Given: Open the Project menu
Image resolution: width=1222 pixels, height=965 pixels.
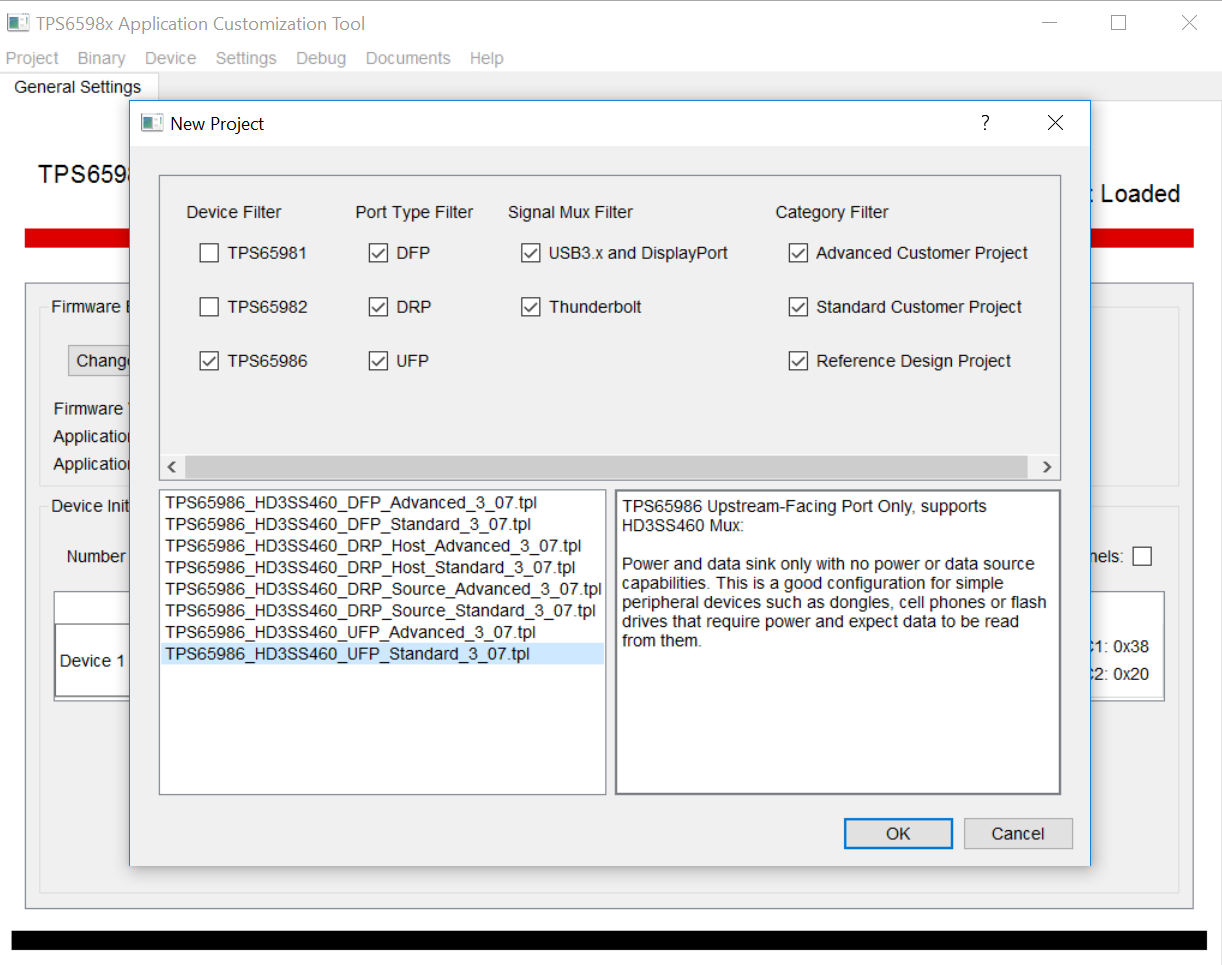Looking at the screenshot, I should 32,58.
